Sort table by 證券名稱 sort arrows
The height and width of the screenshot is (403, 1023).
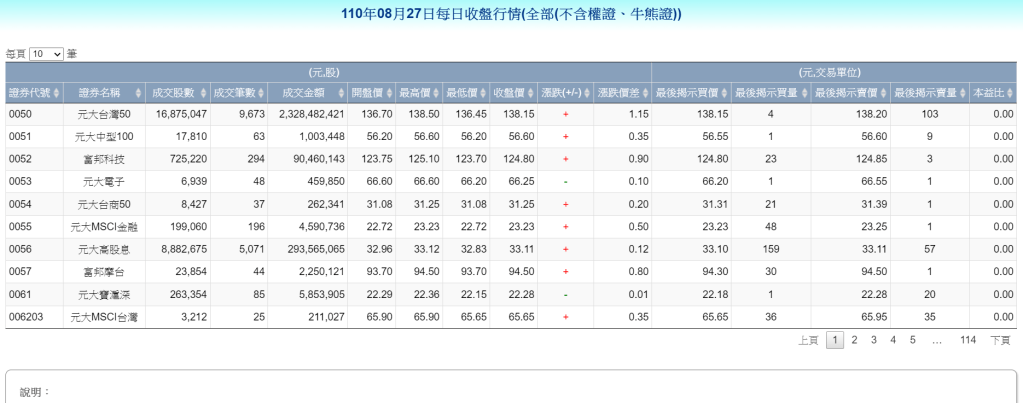point(138,93)
